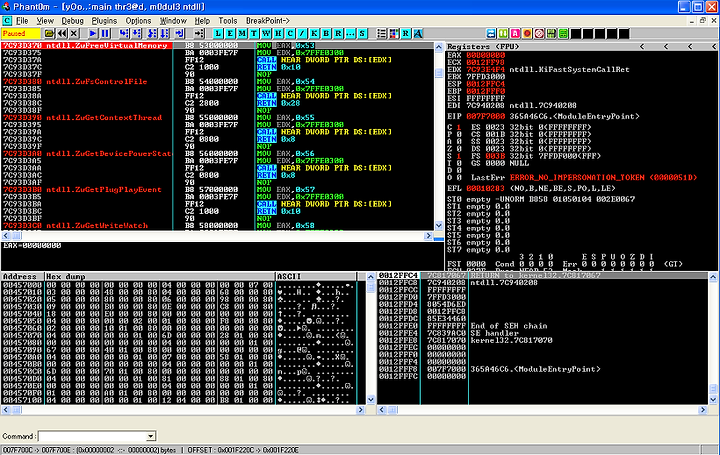Click the Command input field
Screen dimensions: 720x455
point(92,436)
